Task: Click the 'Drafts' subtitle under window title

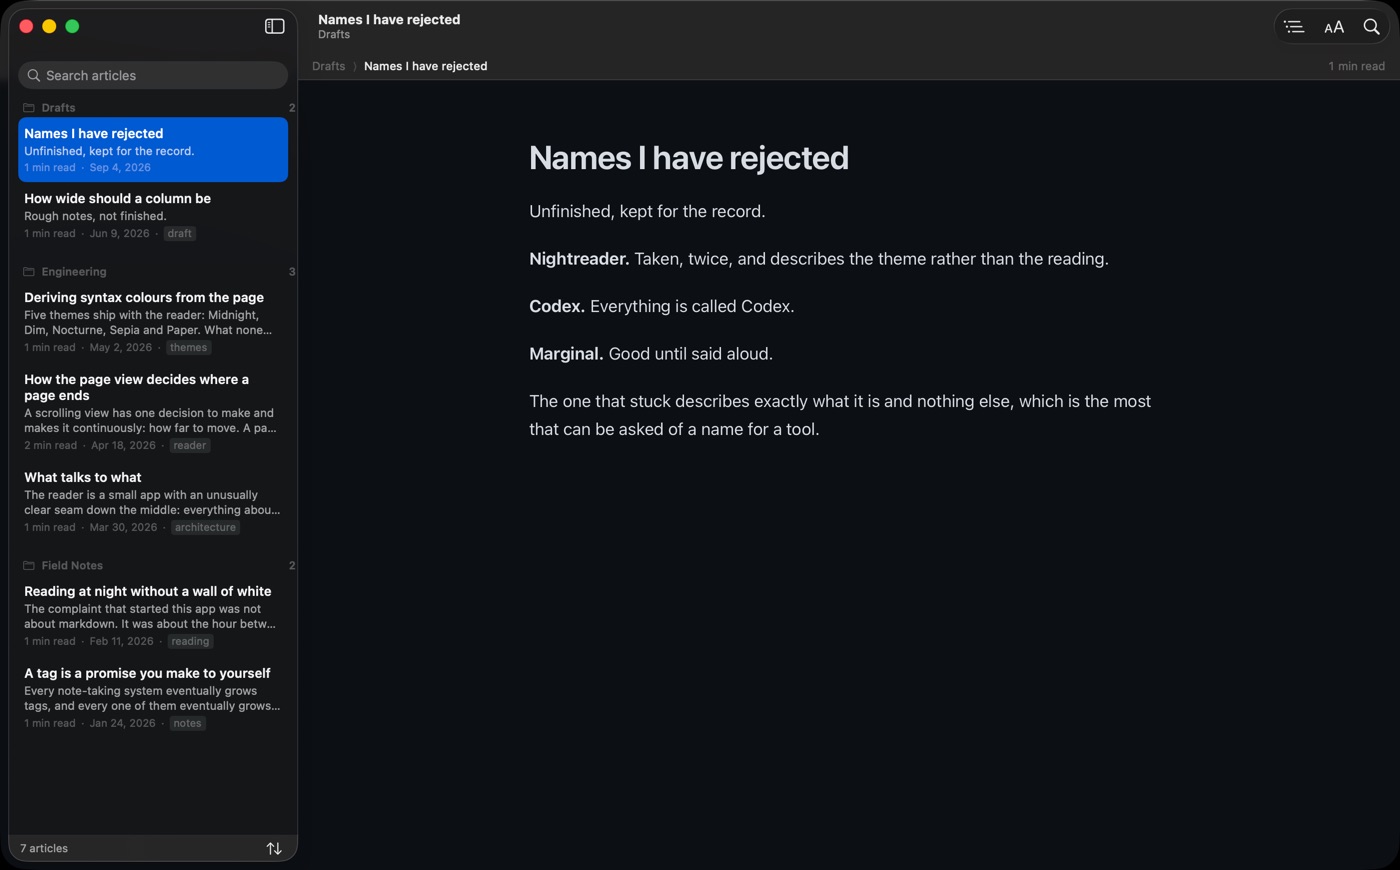Action: pos(334,34)
